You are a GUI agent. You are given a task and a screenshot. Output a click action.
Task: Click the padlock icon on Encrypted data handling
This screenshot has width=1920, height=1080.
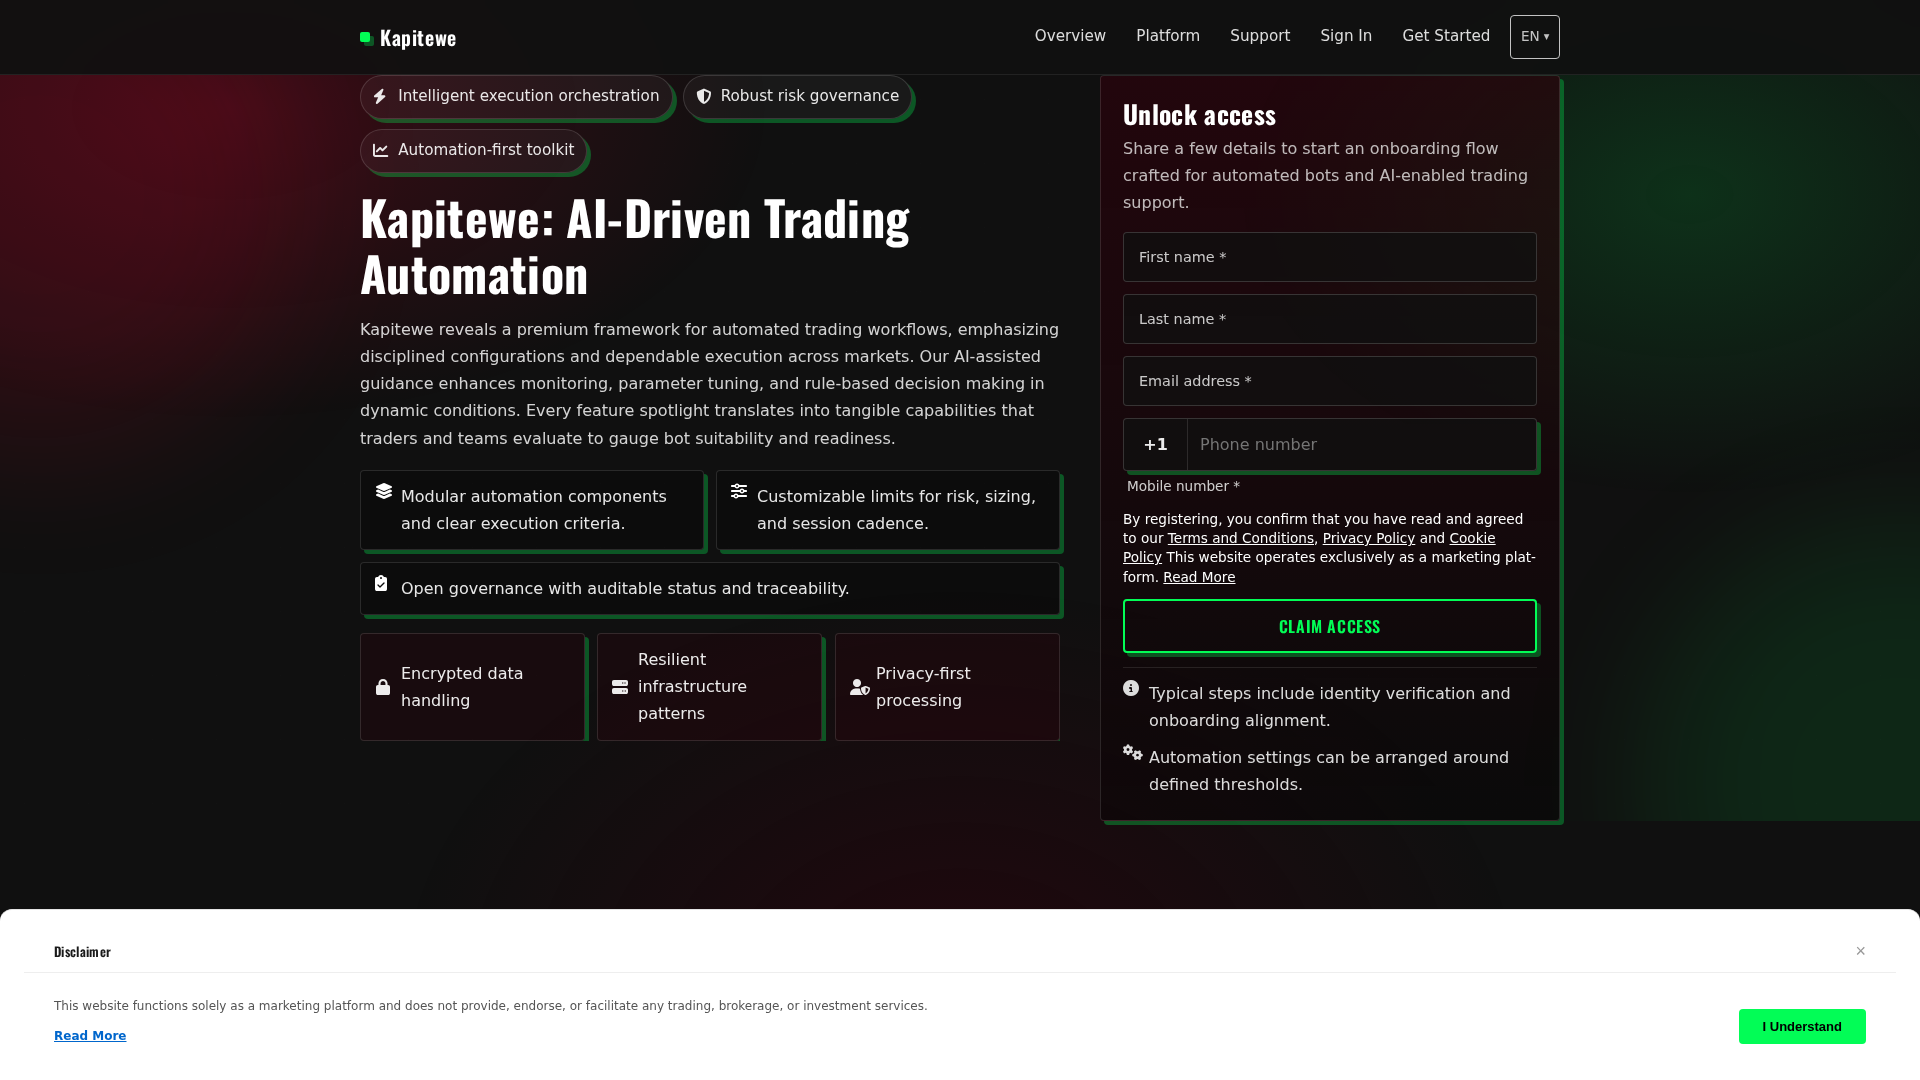(x=383, y=687)
